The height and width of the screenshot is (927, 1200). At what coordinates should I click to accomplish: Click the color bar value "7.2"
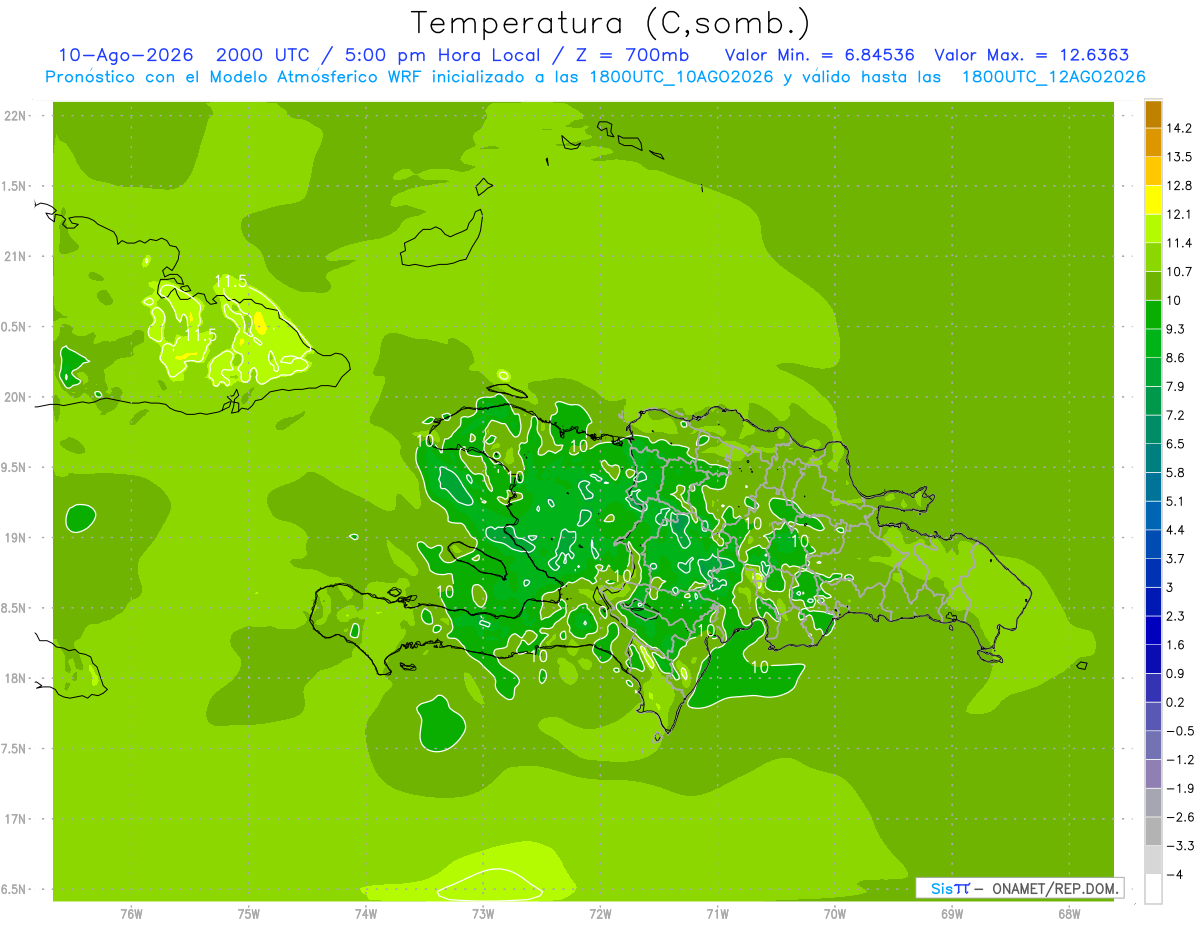click(1176, 415)
